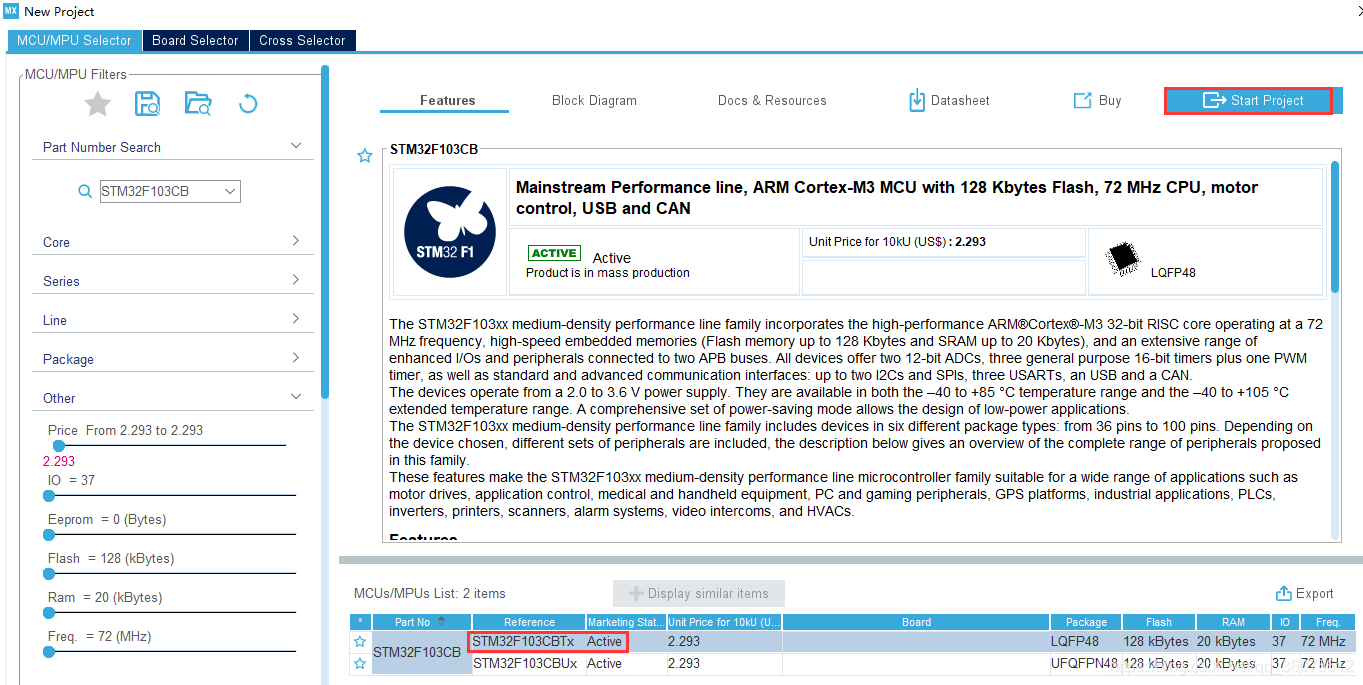The width and height of the screenshot is (1363, 685).
Task: Click the Ram slider handle
Action: click(x=49, y=612)
